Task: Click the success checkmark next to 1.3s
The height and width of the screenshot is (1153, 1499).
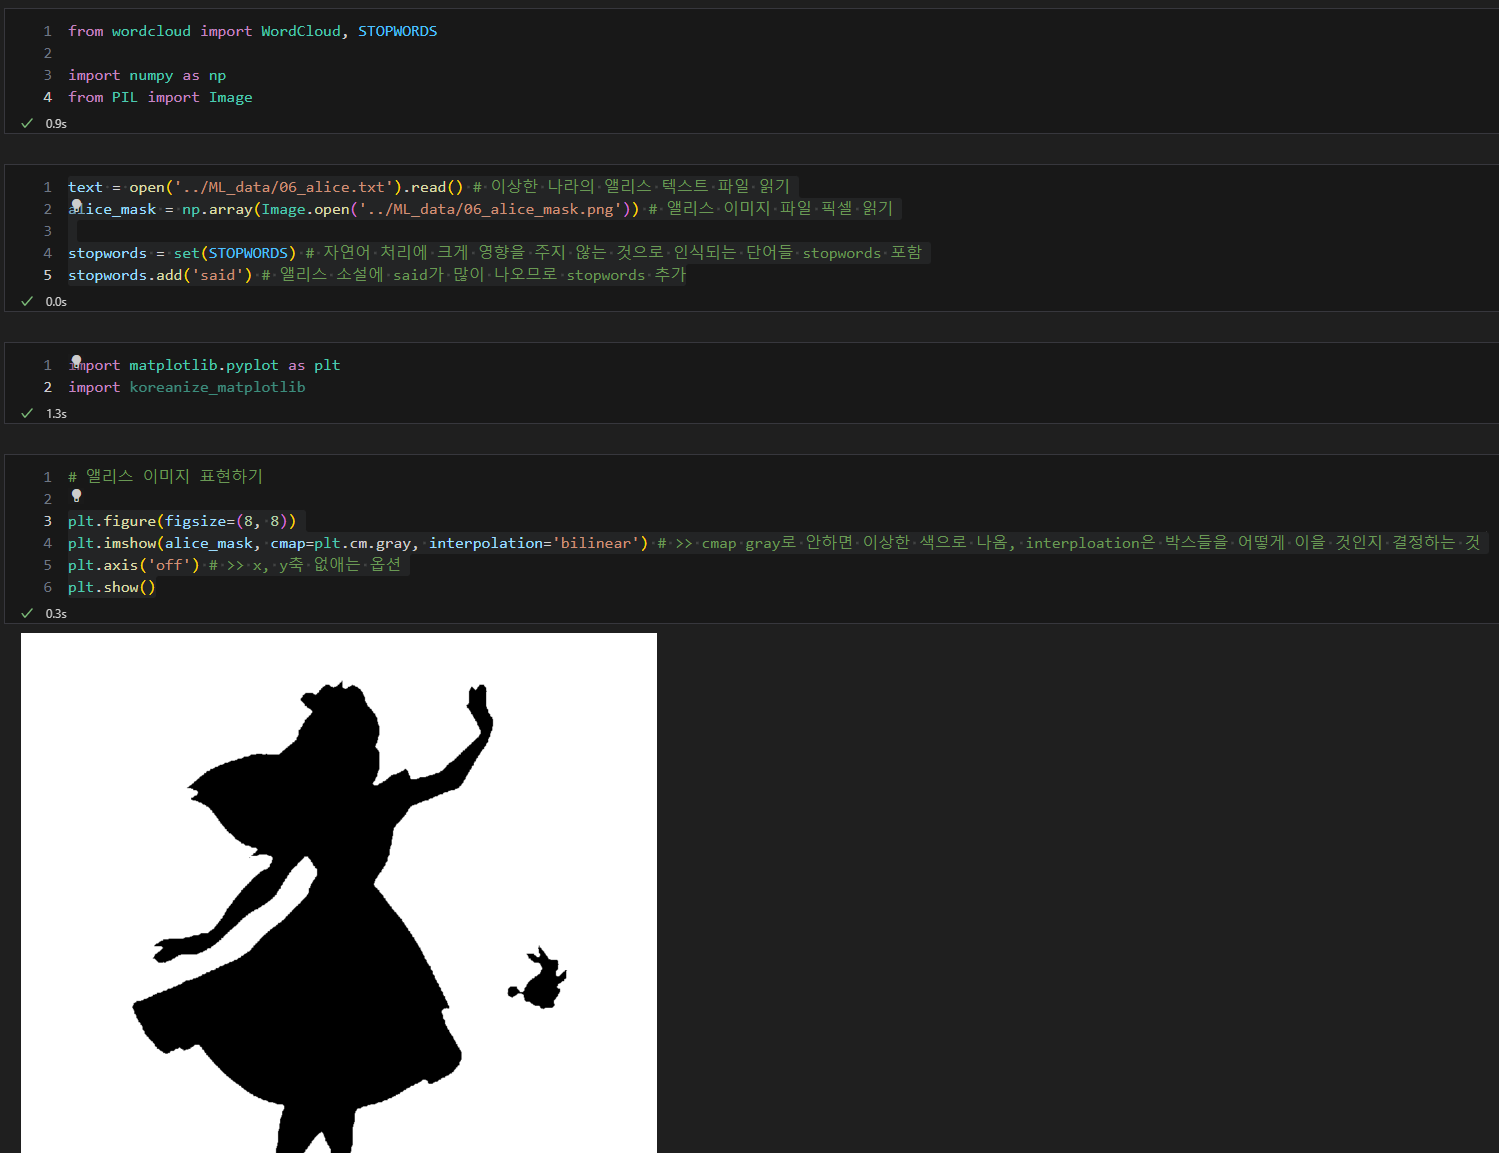Action: pyautogui.click(x=27, y=413)
